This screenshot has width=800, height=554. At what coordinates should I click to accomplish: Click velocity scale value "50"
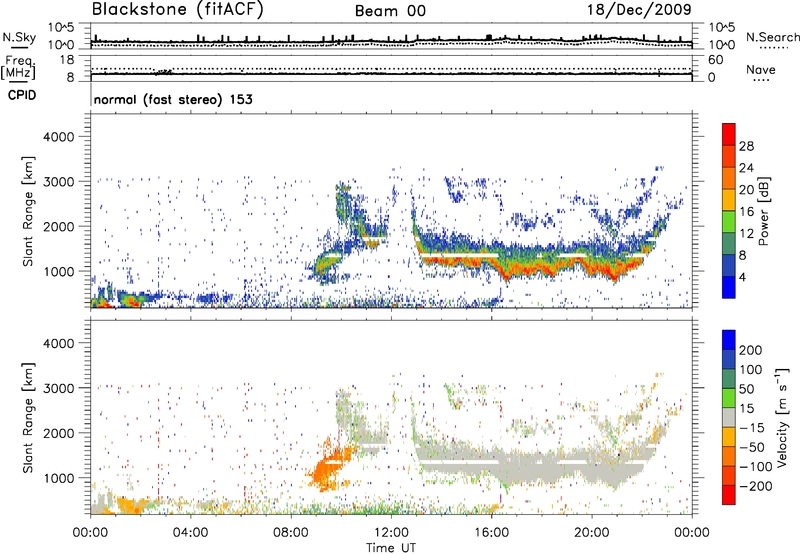[x=747, y=389]
